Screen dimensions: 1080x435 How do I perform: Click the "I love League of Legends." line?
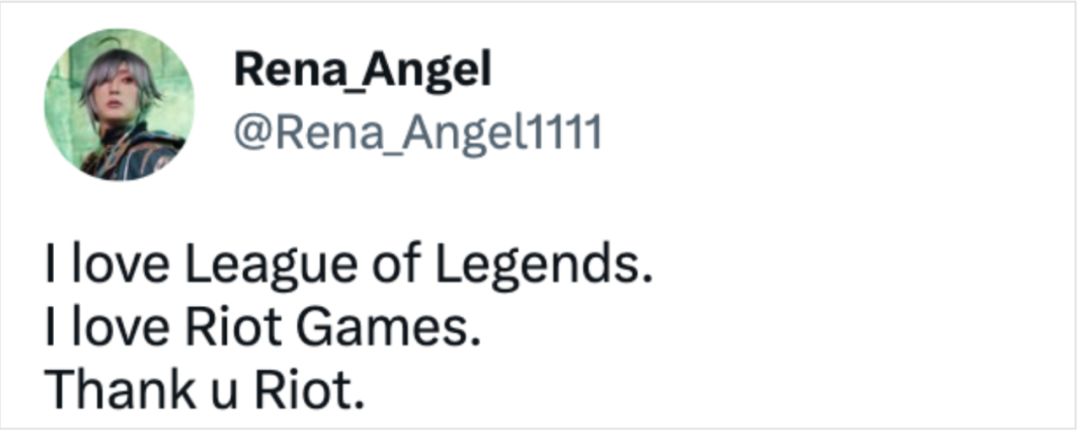pyautogui.click(x=347, y=267)
